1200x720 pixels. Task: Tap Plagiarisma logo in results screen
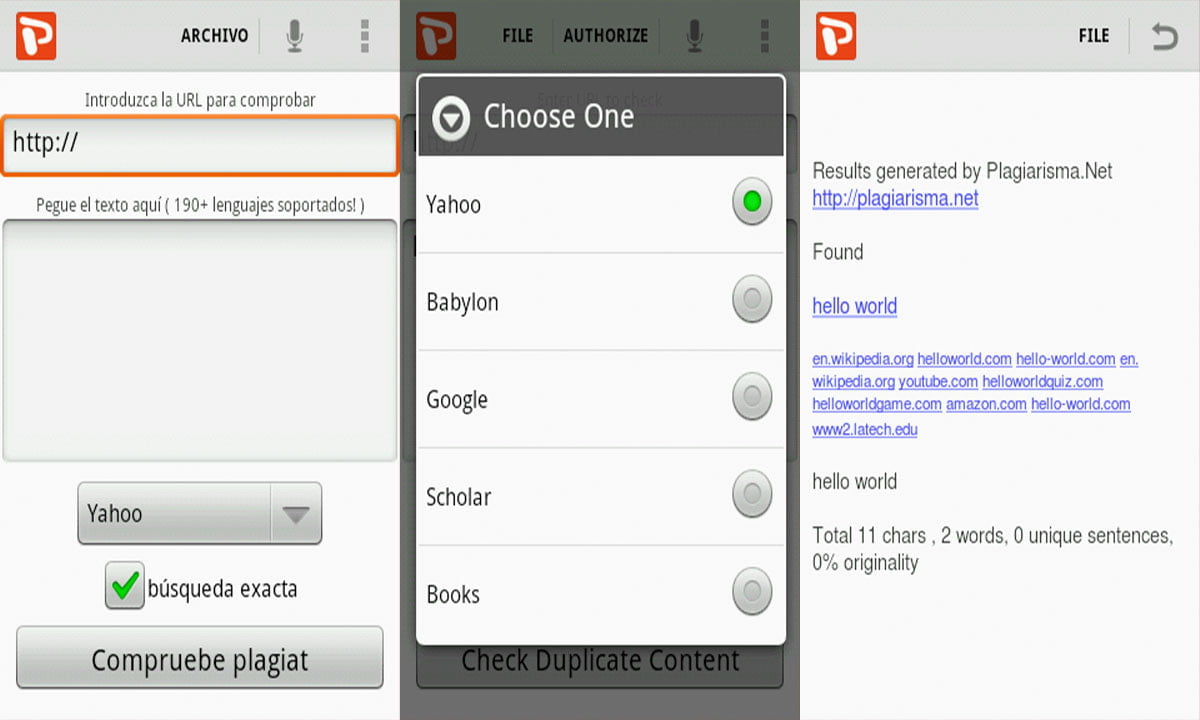pos(836,36)
